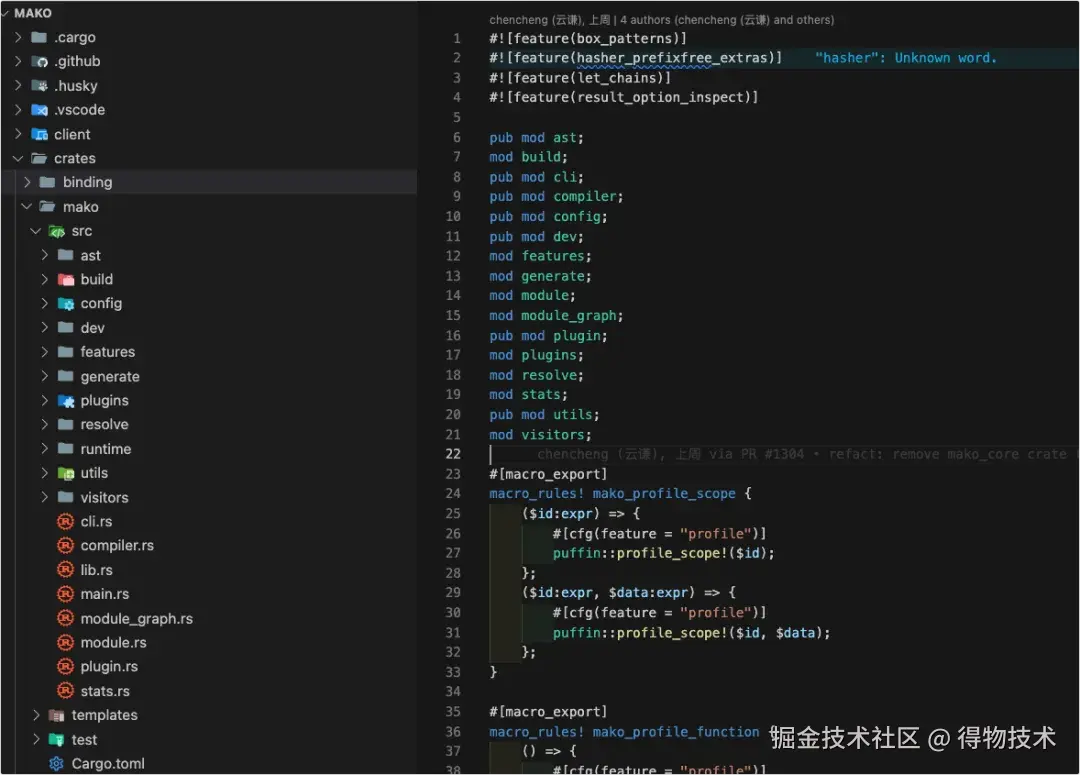Expand the .cargo folder chevron
Image resolution: width=1080 pixels, height=775 pixels.
coord(19,37)
